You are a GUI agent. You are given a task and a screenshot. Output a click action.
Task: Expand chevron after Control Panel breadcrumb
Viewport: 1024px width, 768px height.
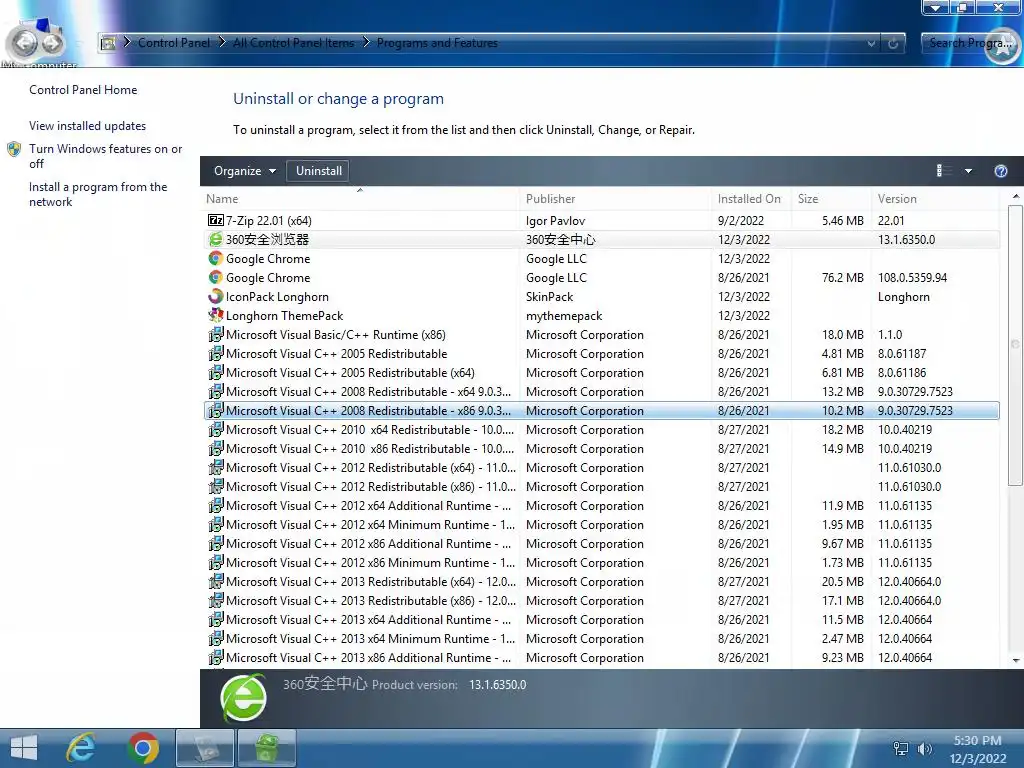pos(222,42)
